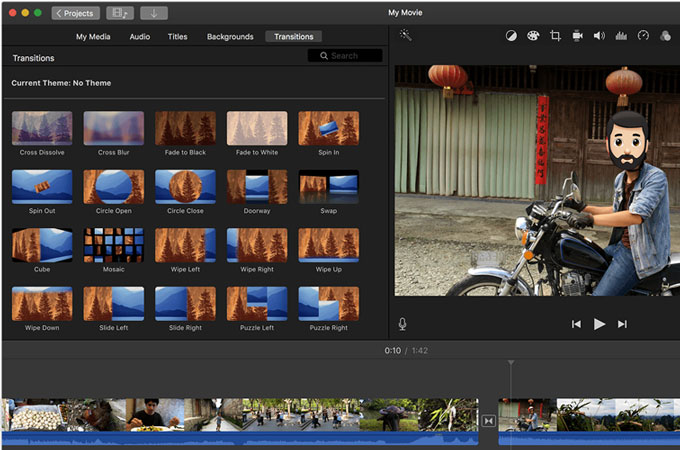Select the Cross Dissolve transition thumbnail
This screenshot has height=450, width=680.
42,128
